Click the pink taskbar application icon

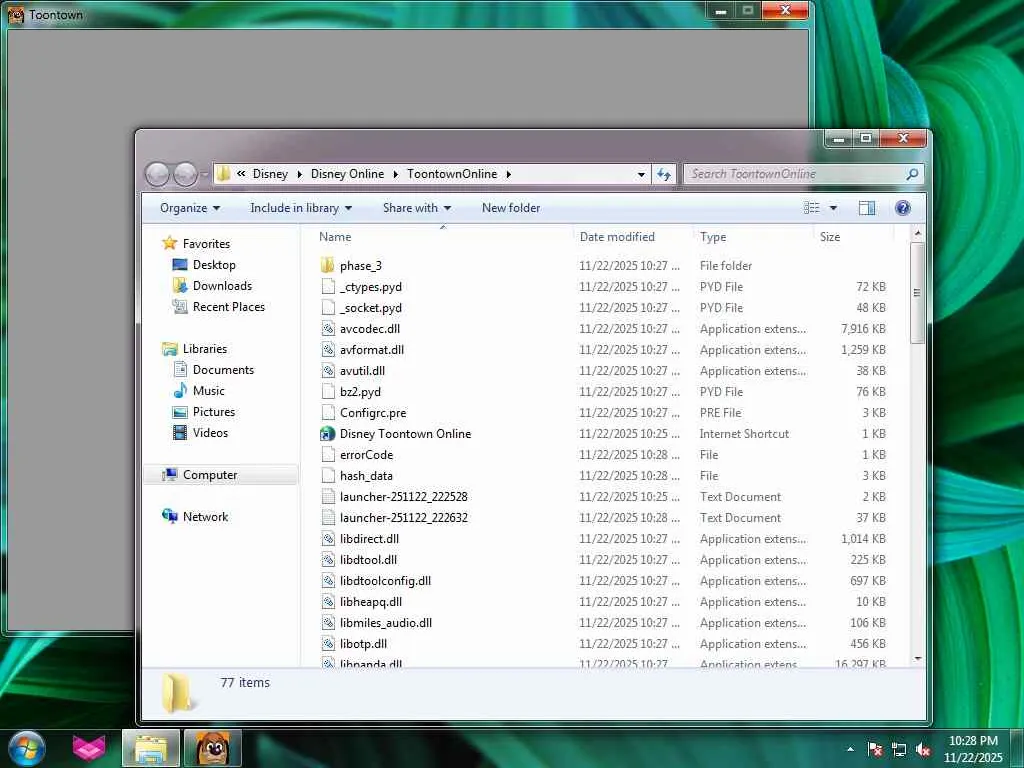pyautogui.click(x=89, y=748)
